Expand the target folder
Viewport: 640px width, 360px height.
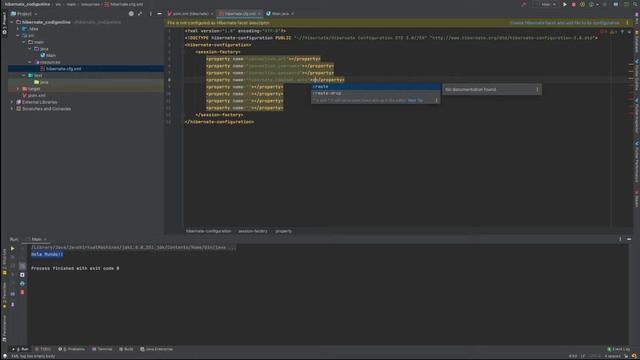pos(18,89)
